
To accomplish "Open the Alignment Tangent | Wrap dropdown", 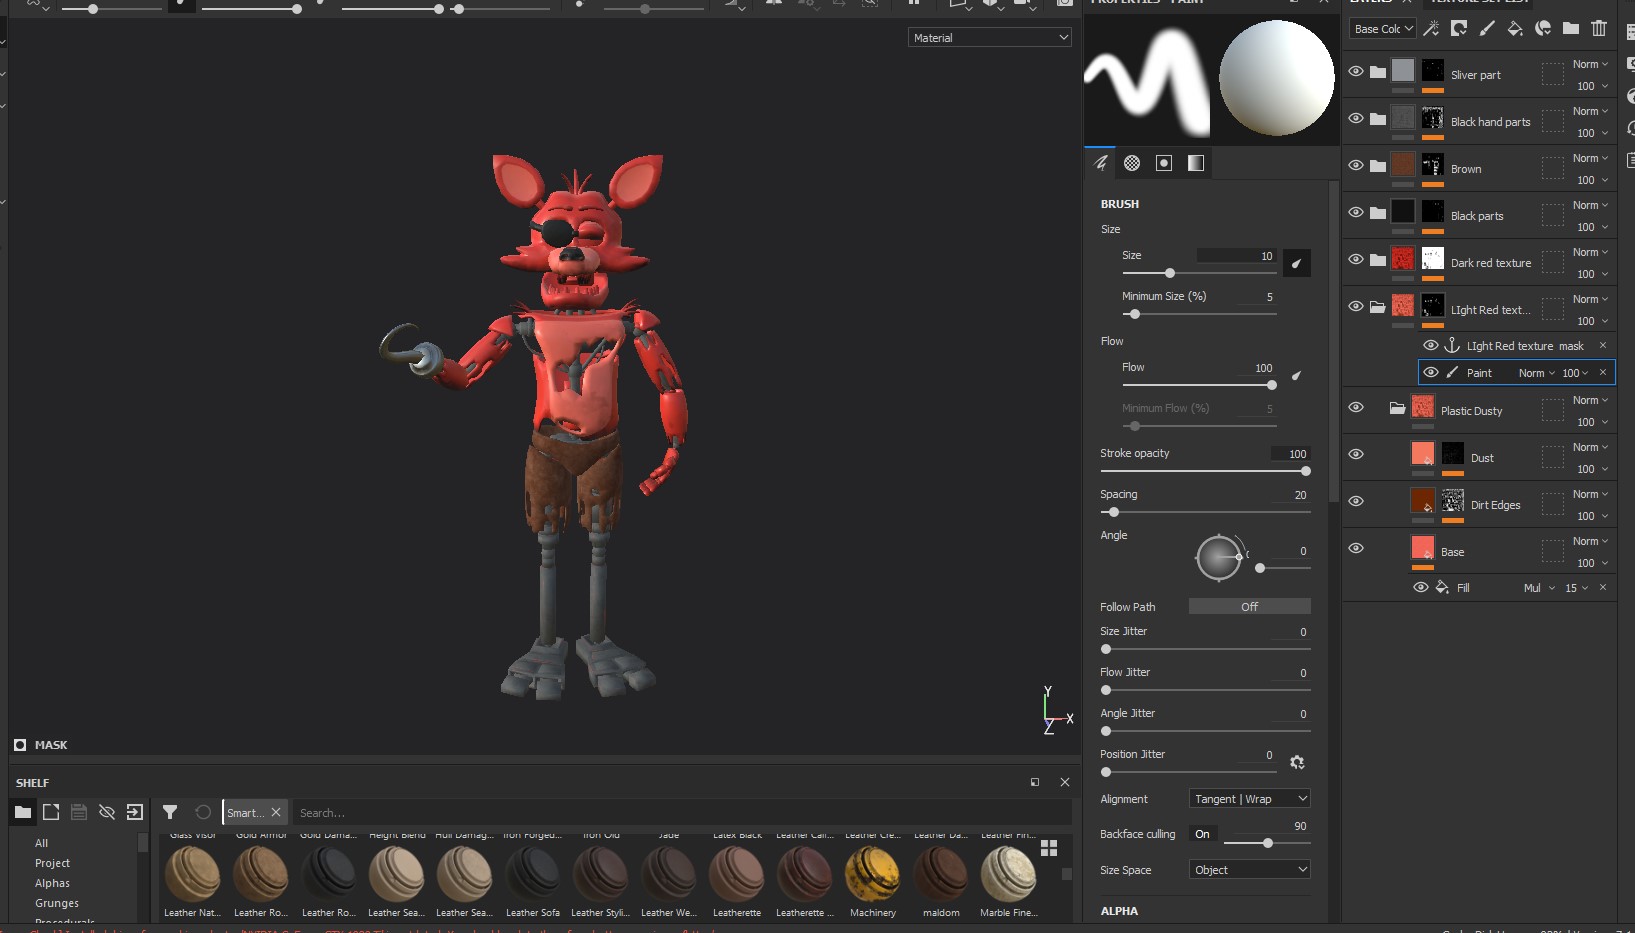I will tap(1249, 798).
